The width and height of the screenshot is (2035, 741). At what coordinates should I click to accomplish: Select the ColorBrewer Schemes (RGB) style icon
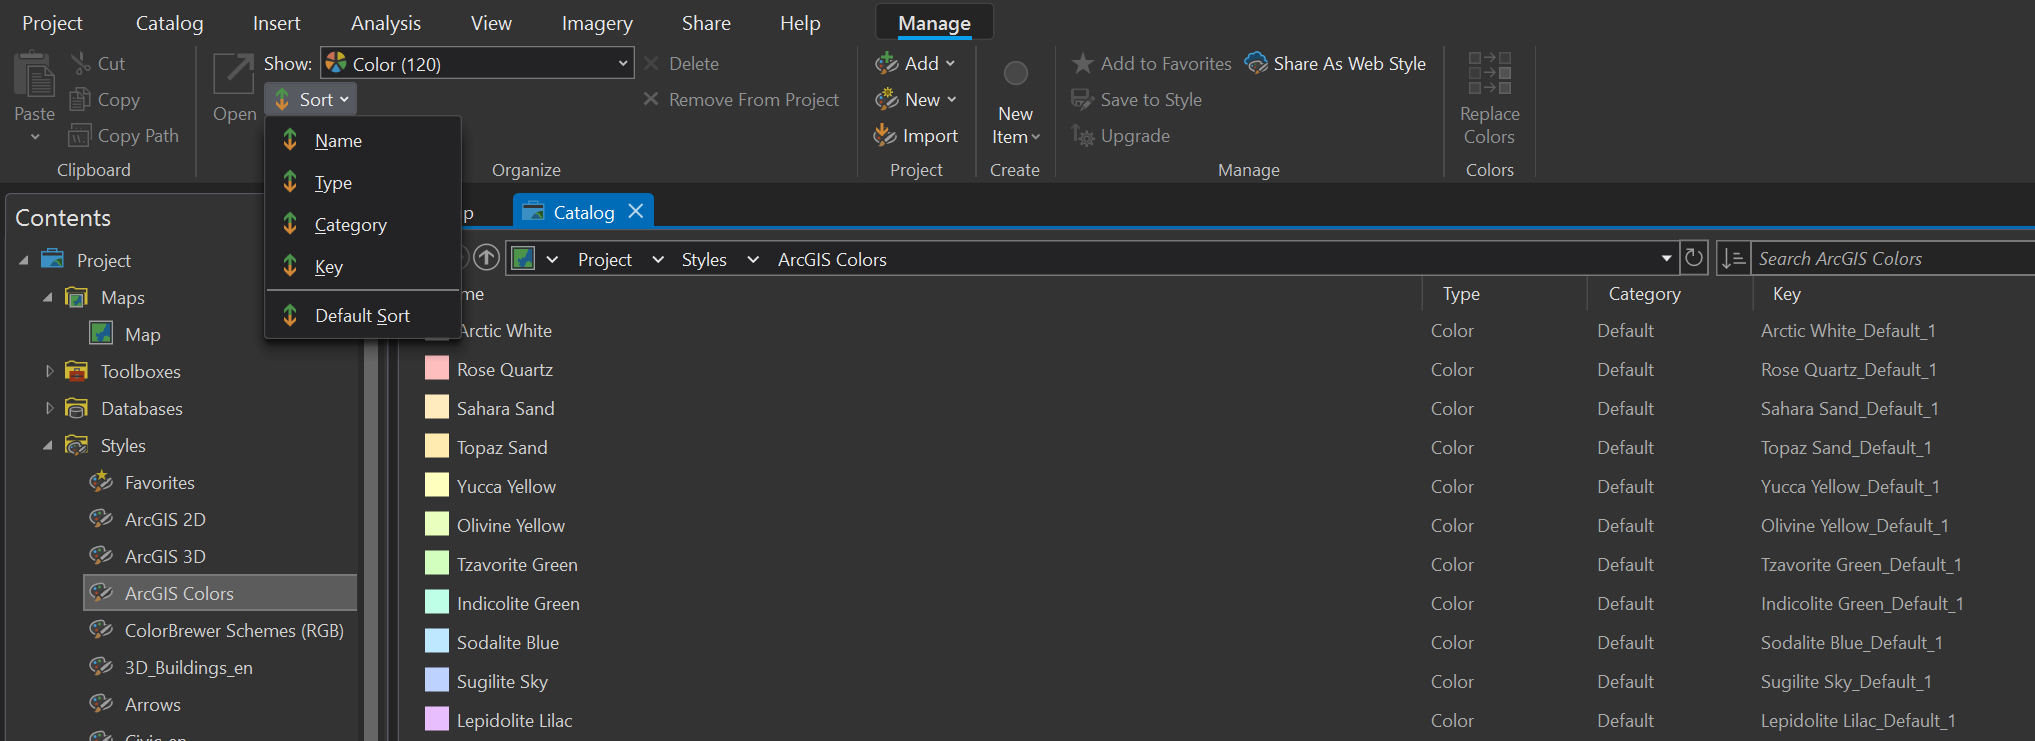[101, 630]
